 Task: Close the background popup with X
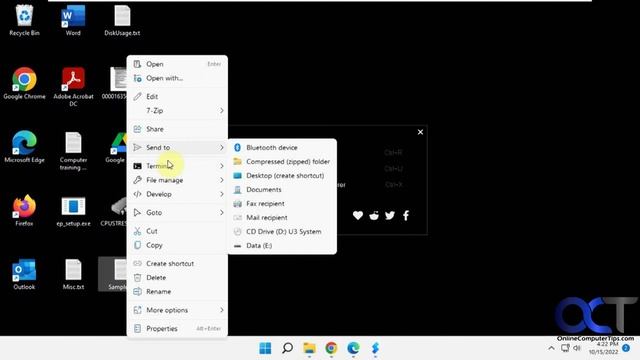(x=420, y=132)
